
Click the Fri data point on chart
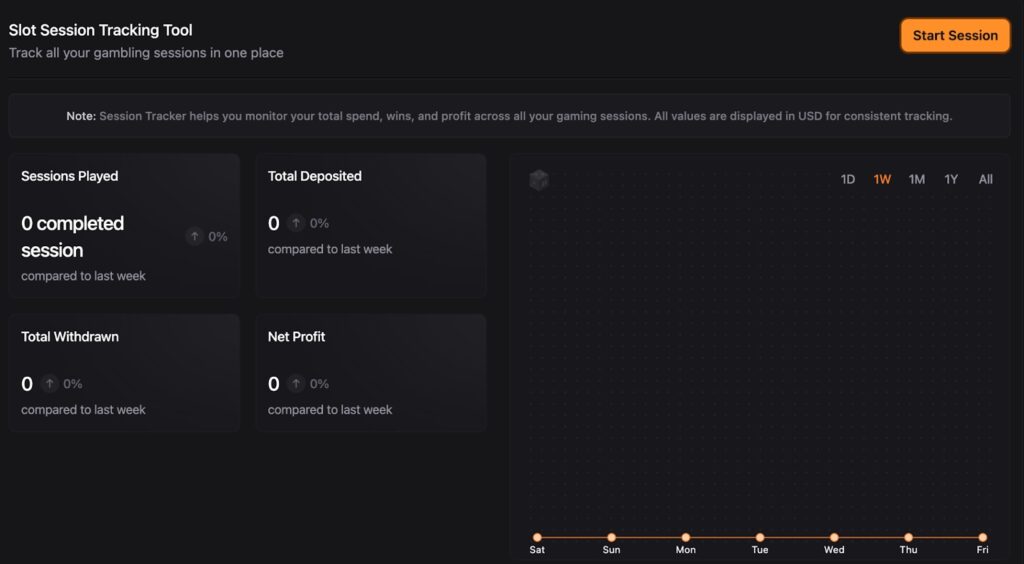(983, 537)
